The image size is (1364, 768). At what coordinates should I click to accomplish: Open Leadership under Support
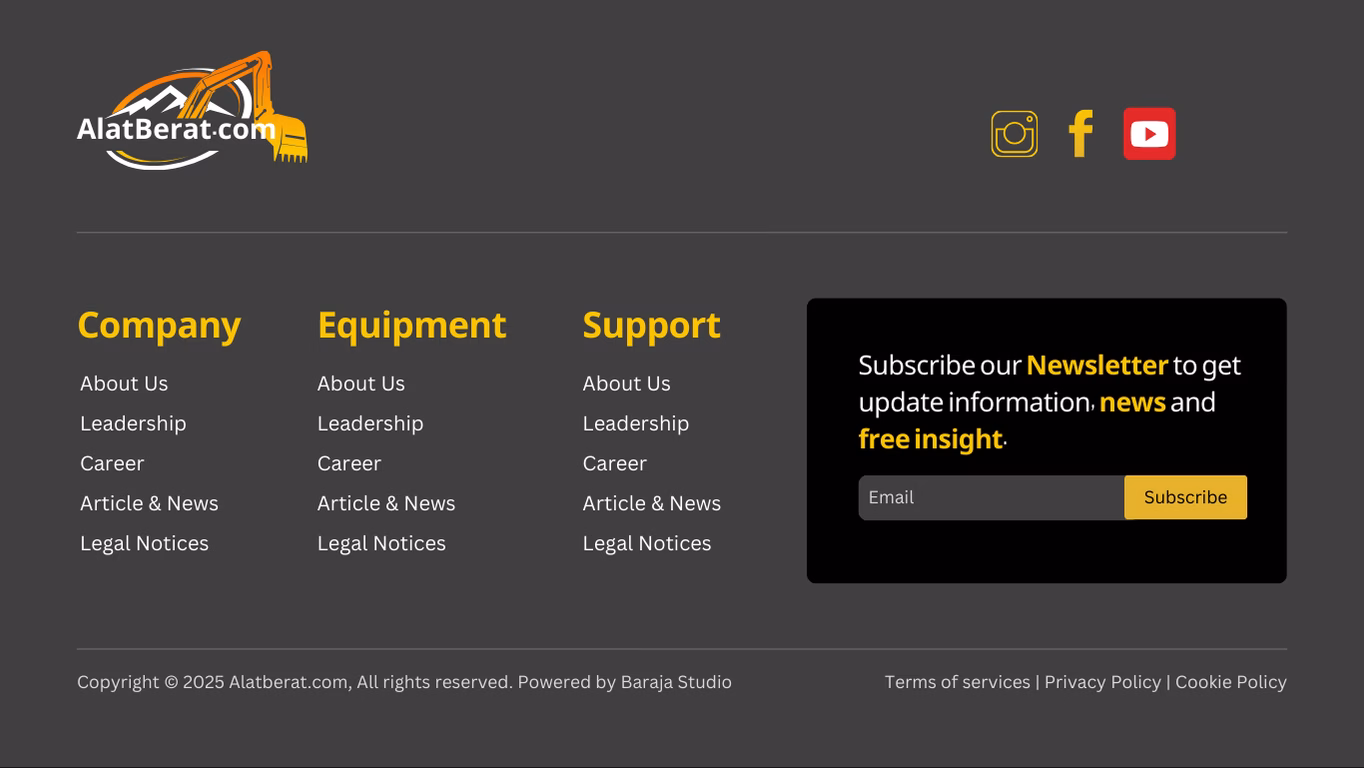coord(636,424)
